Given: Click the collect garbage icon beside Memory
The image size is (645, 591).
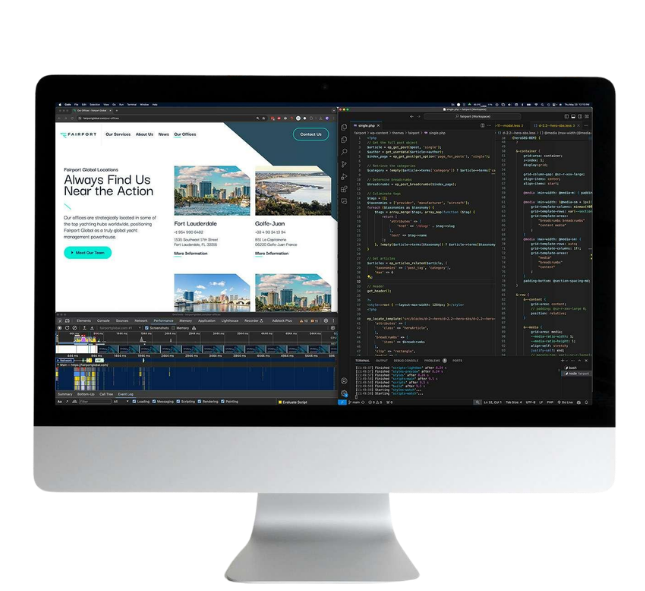Looking at the screenshot, I should click(x=194, y=328).
